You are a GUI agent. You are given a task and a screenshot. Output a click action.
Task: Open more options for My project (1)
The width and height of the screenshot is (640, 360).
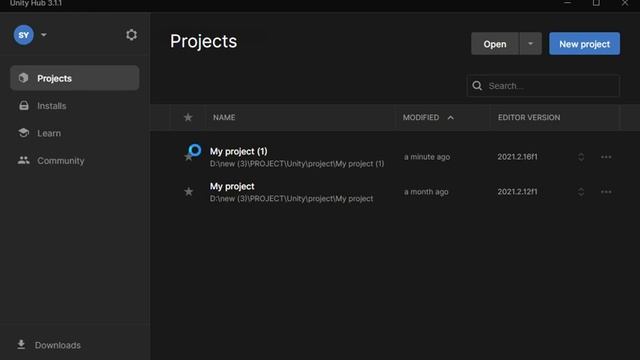[606, 157]
